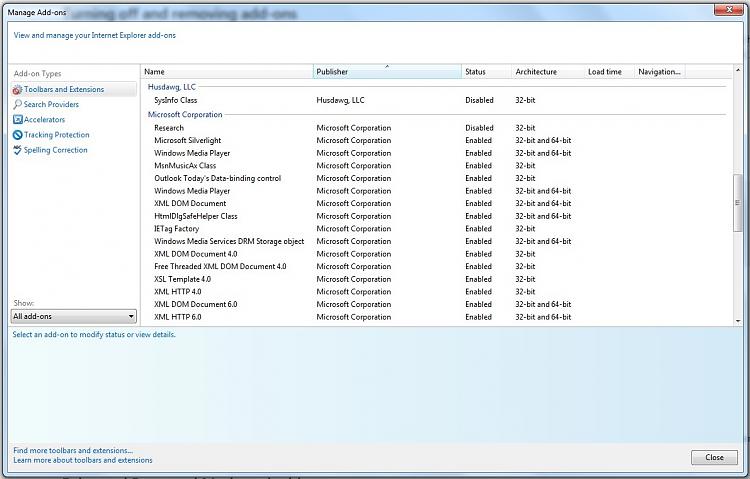Open the Tracking Protection category
This screenshot has width=750, height=479.
57,135
